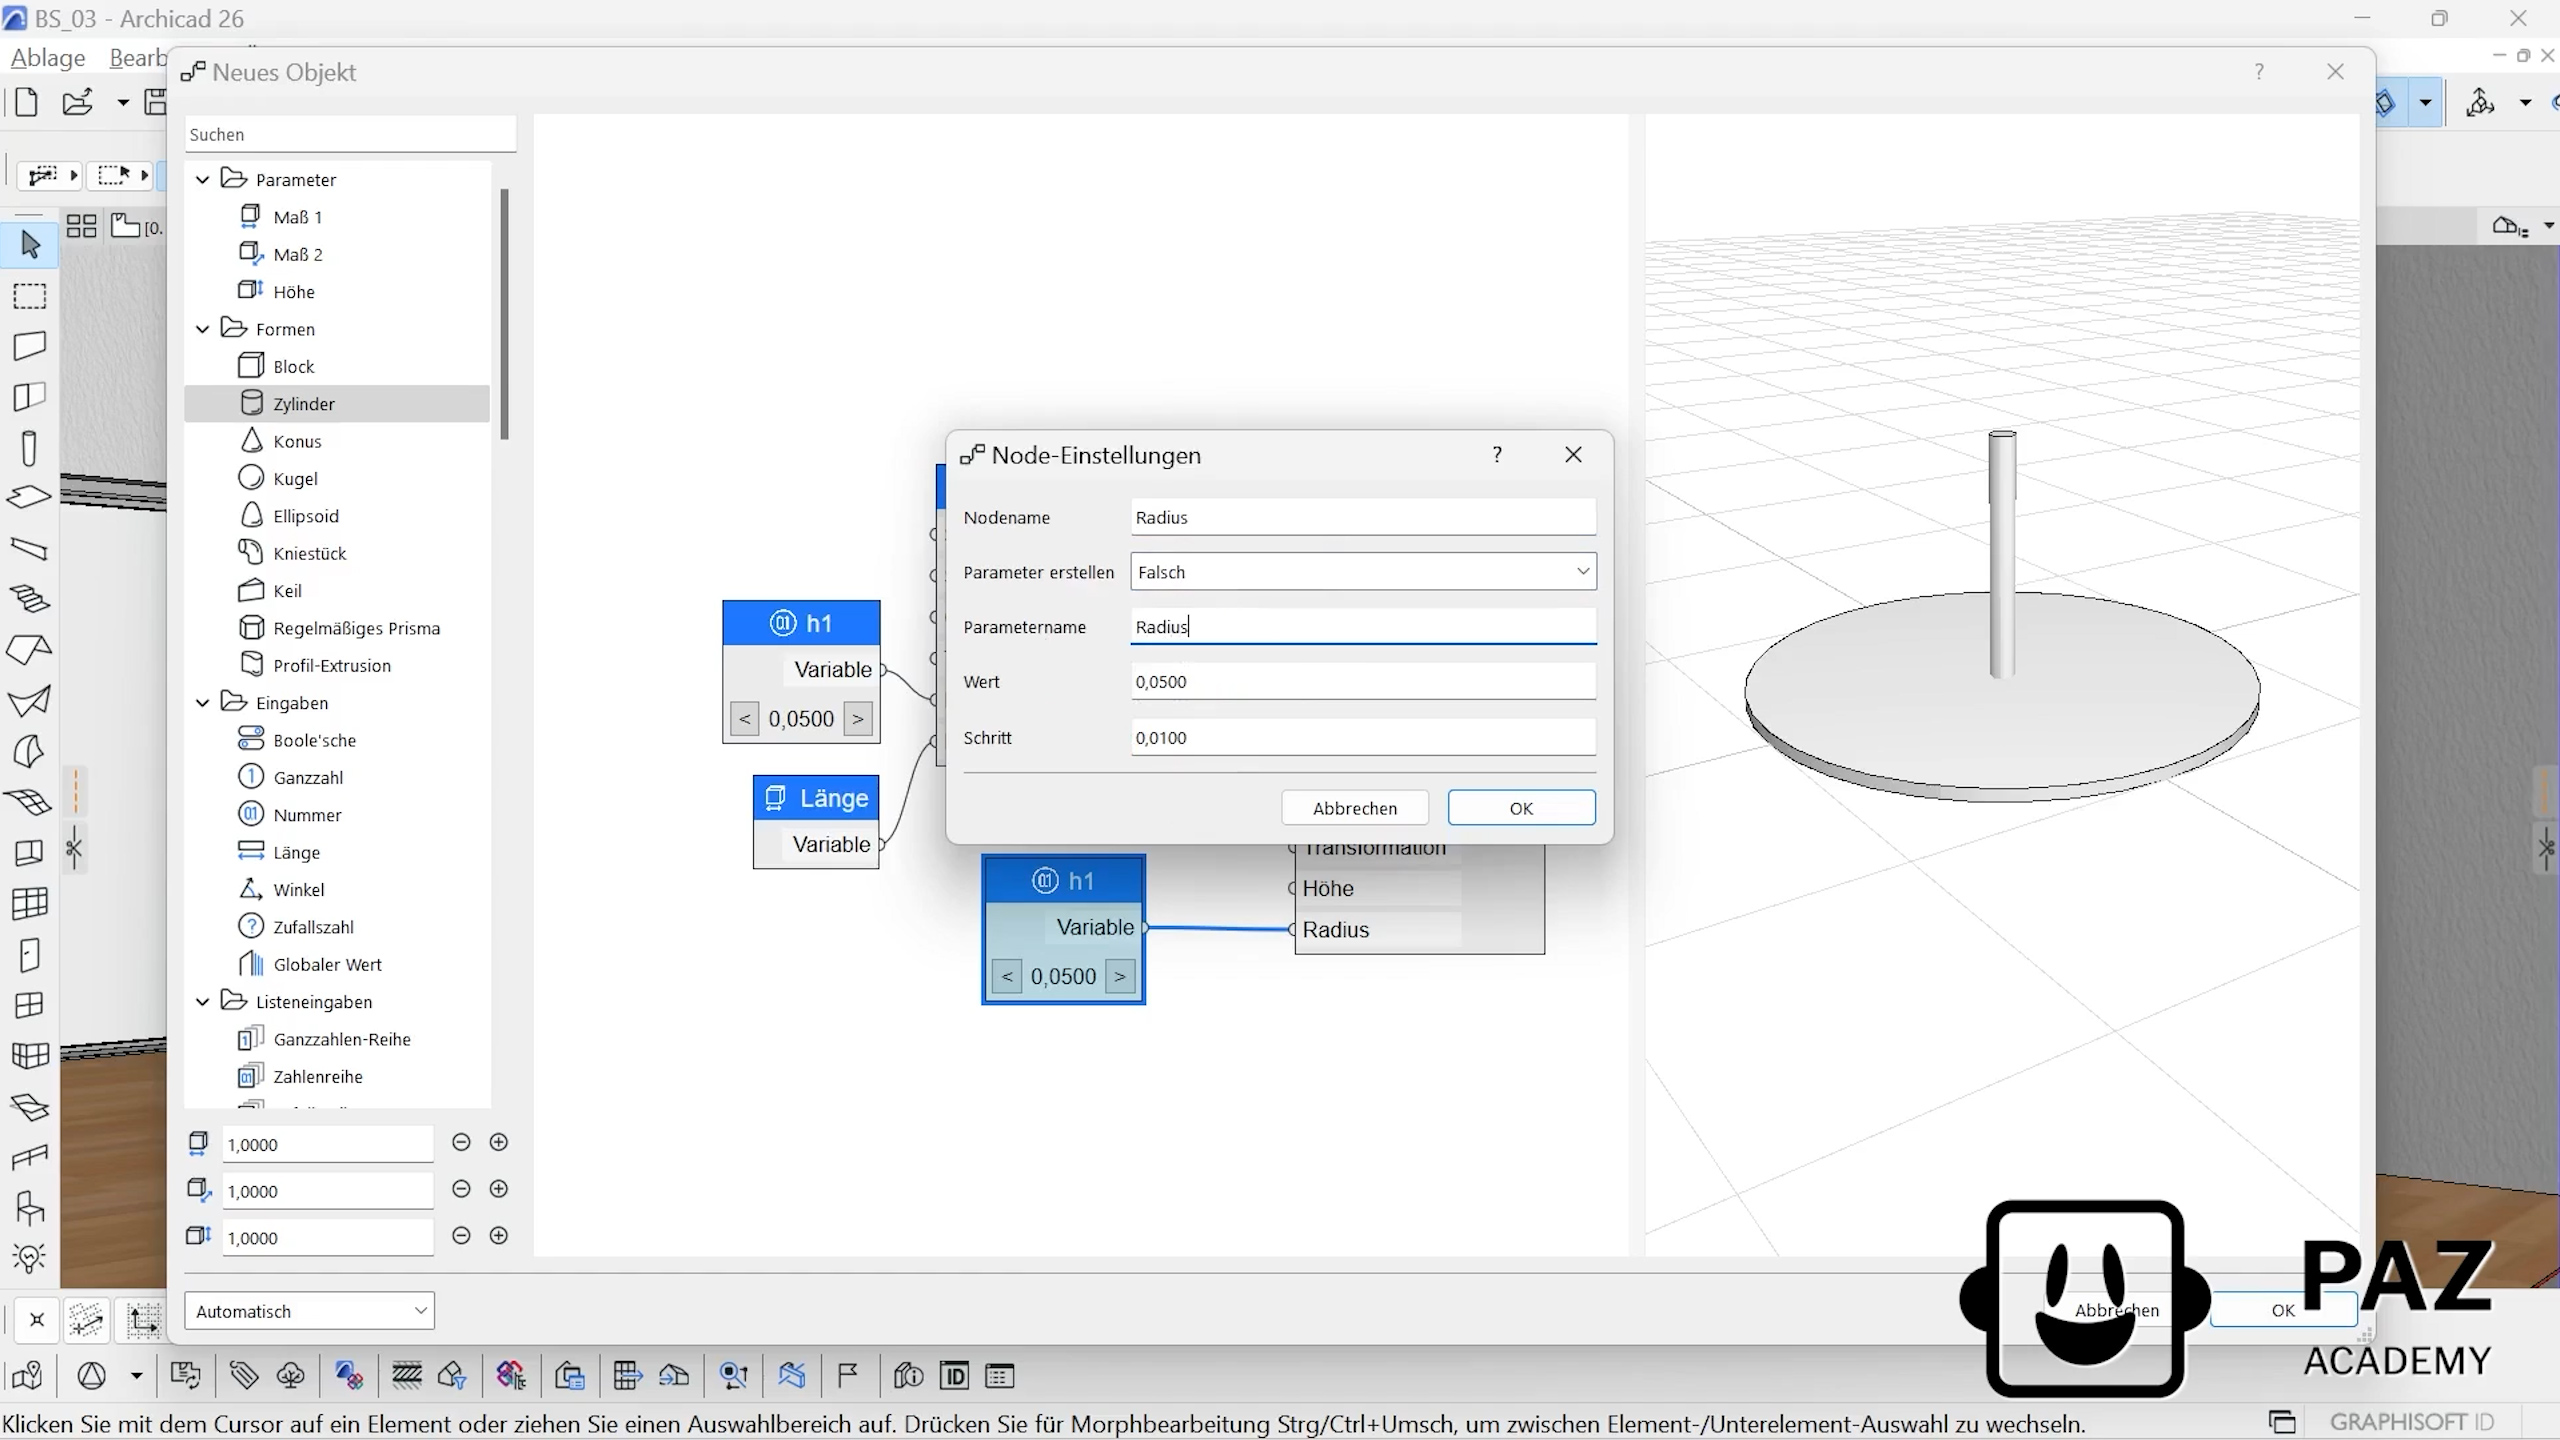This screenshot has height=1440, width=2560.
Task: Increase the first dimension value with plus
Action: [x=499, y=1142]
